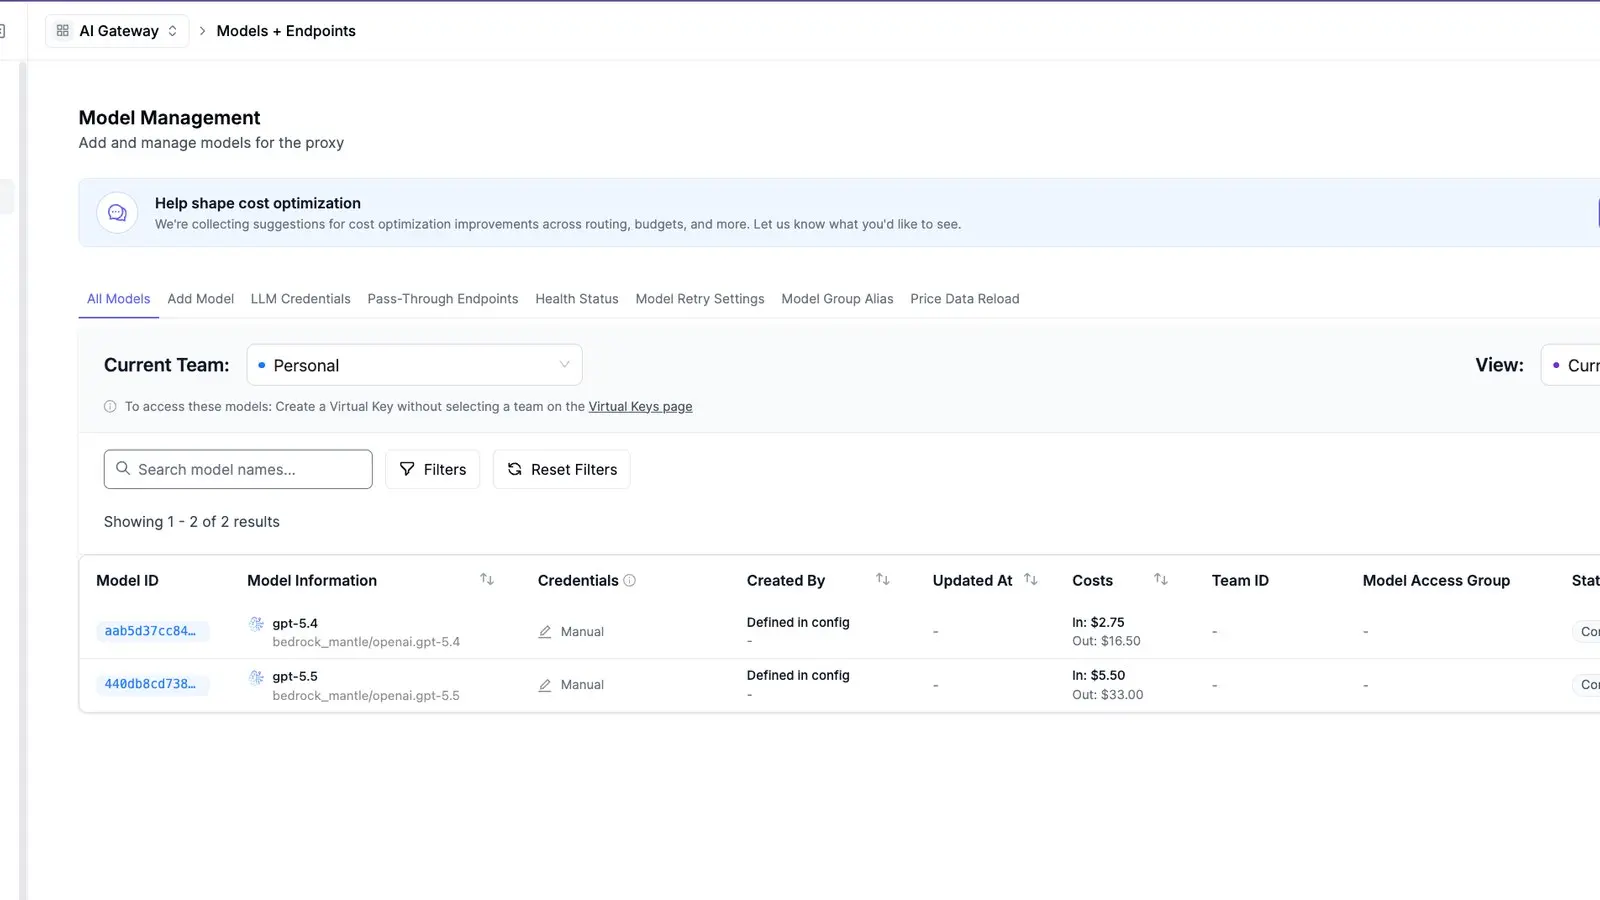Click the Credentials info icon
Screen dimensions: 1600x900
[x=630, y=581]
